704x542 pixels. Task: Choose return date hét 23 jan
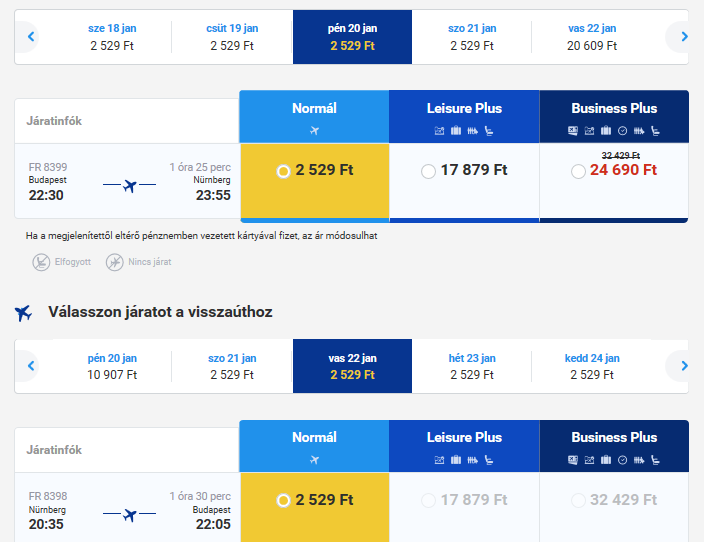coord(472,366)
